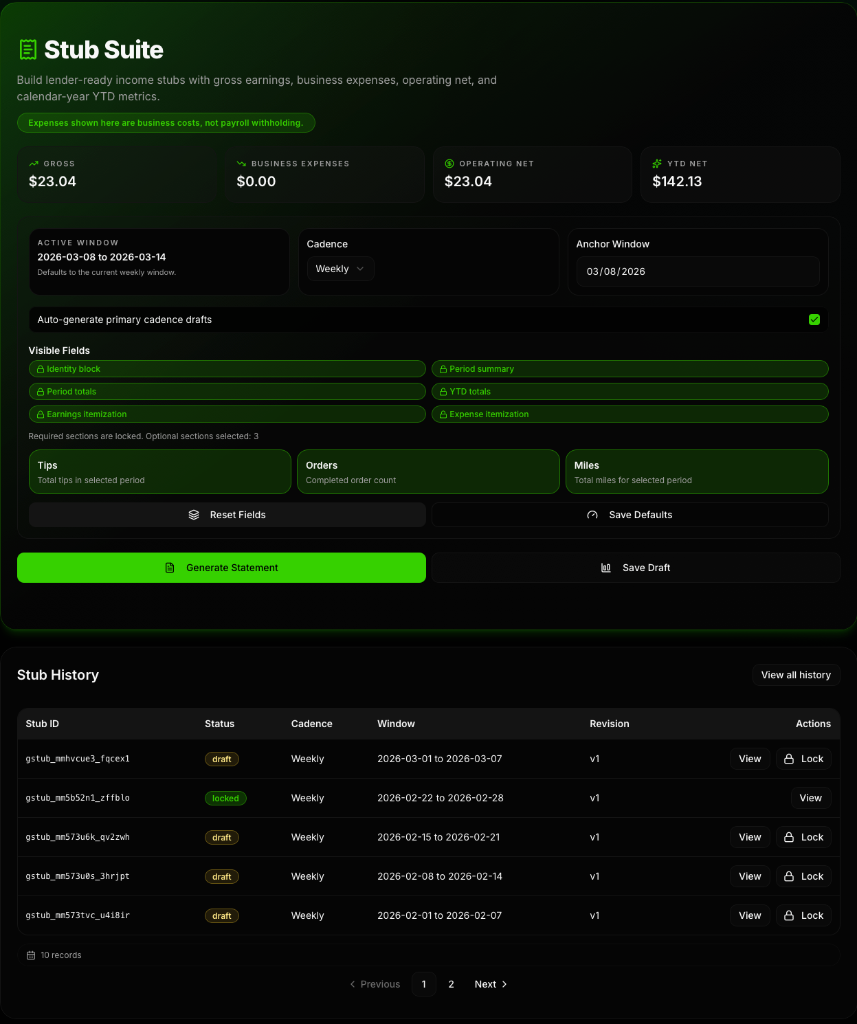
Task: Click the Operating Net circle icon
Action: pyautogui.click(x=449, y=163)
